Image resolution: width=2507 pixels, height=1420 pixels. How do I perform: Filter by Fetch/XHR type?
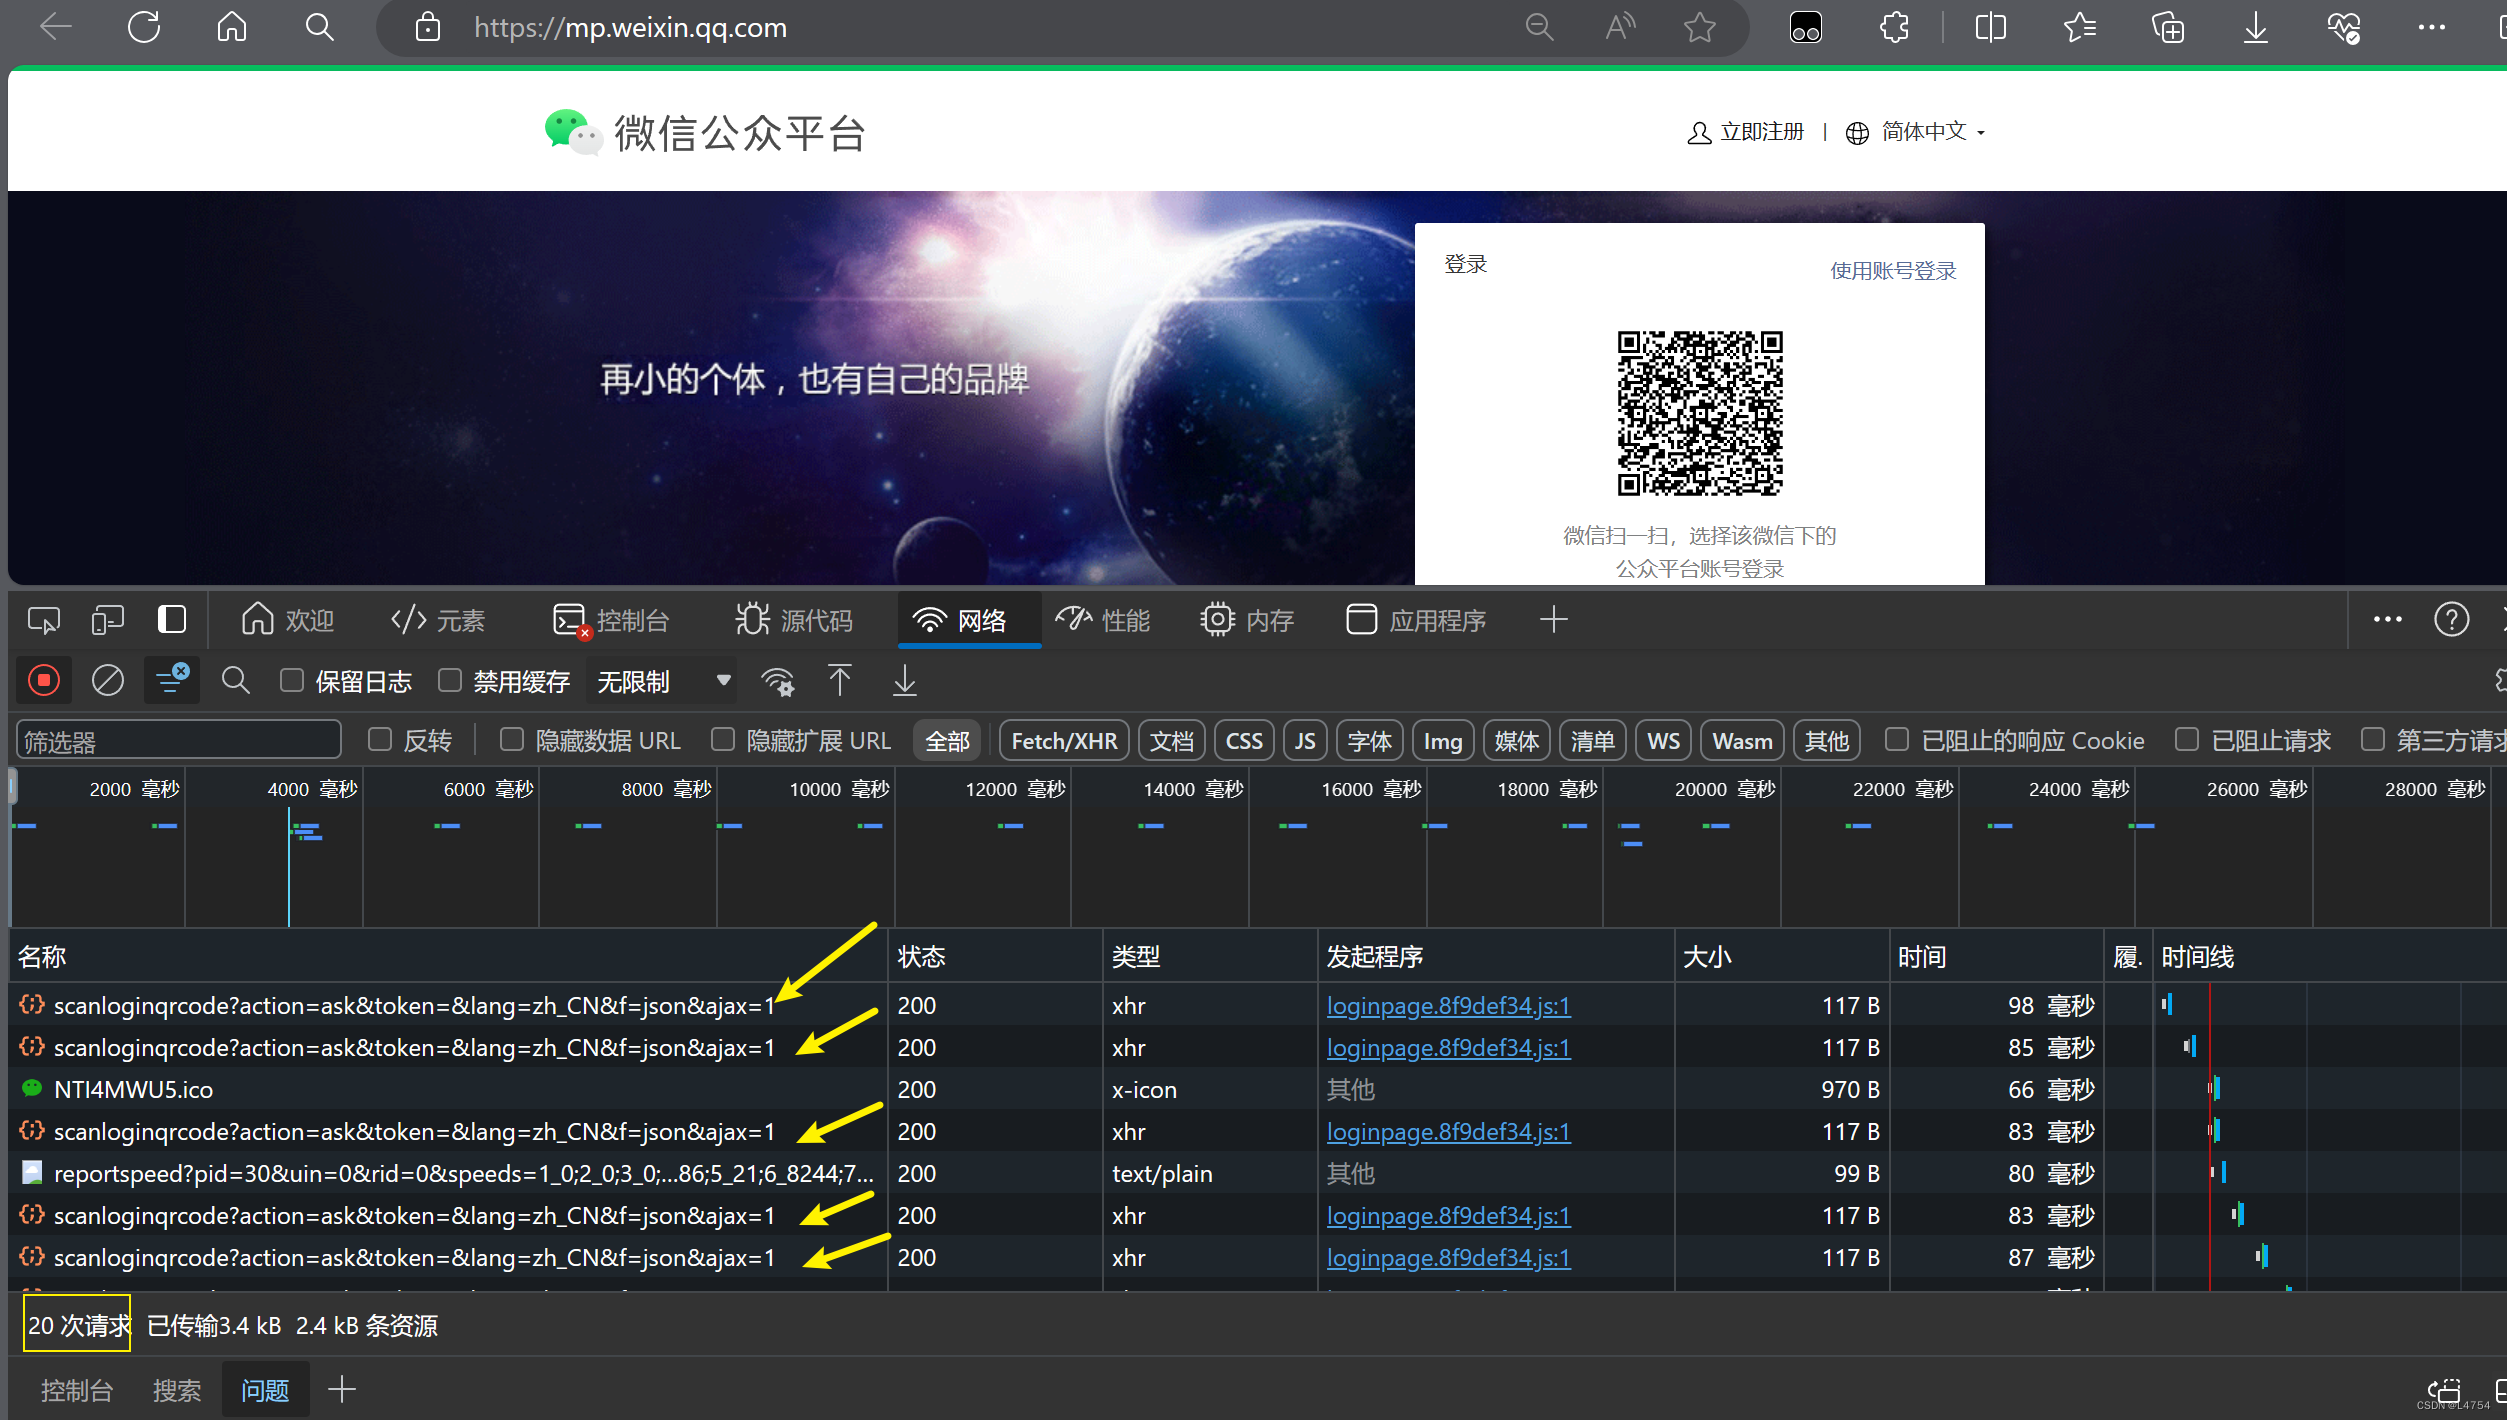click(1064, 741)
